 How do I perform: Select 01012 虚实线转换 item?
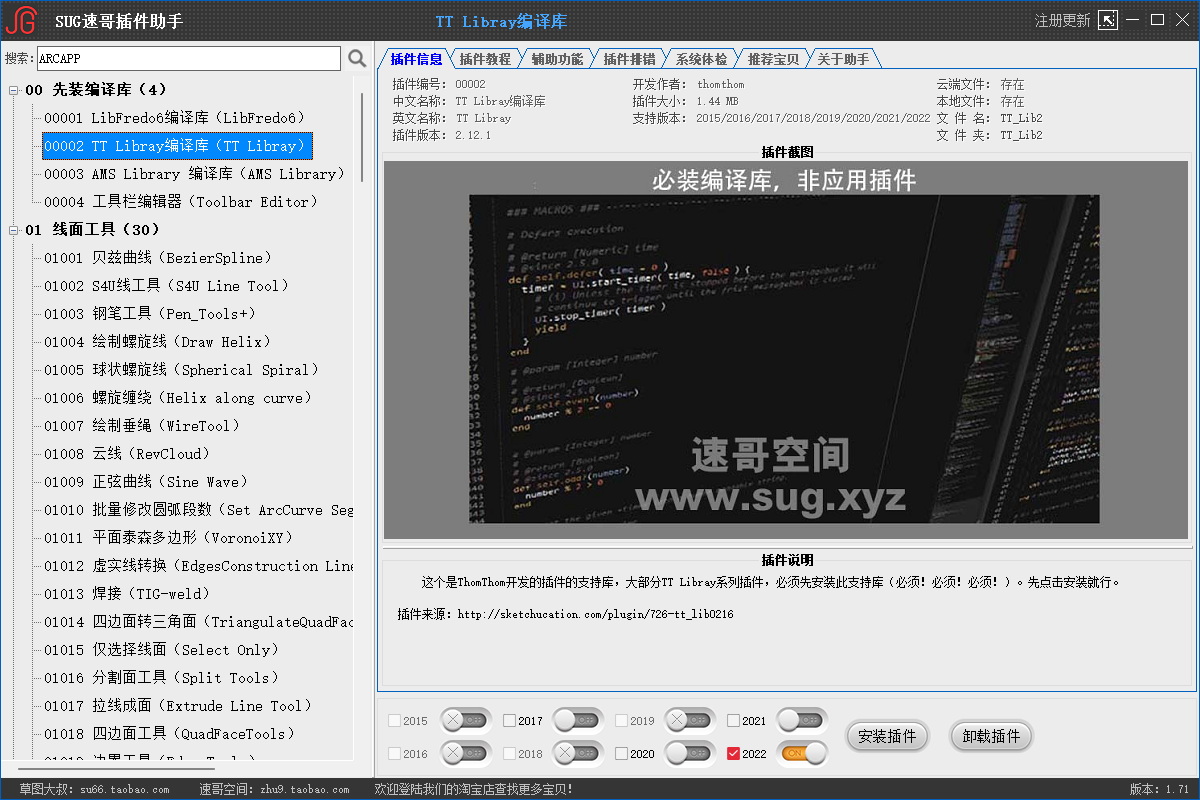click(198, 566)
